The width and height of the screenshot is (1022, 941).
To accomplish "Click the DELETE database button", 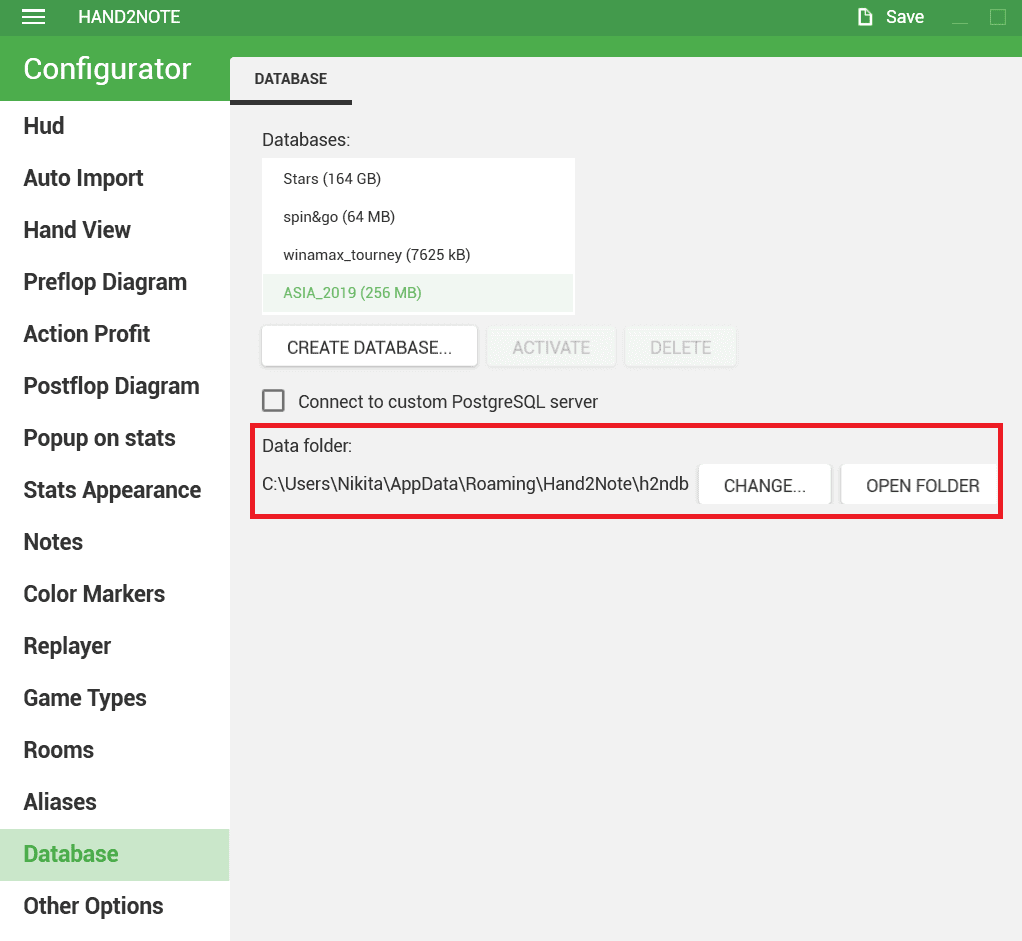I will (680, 347).
